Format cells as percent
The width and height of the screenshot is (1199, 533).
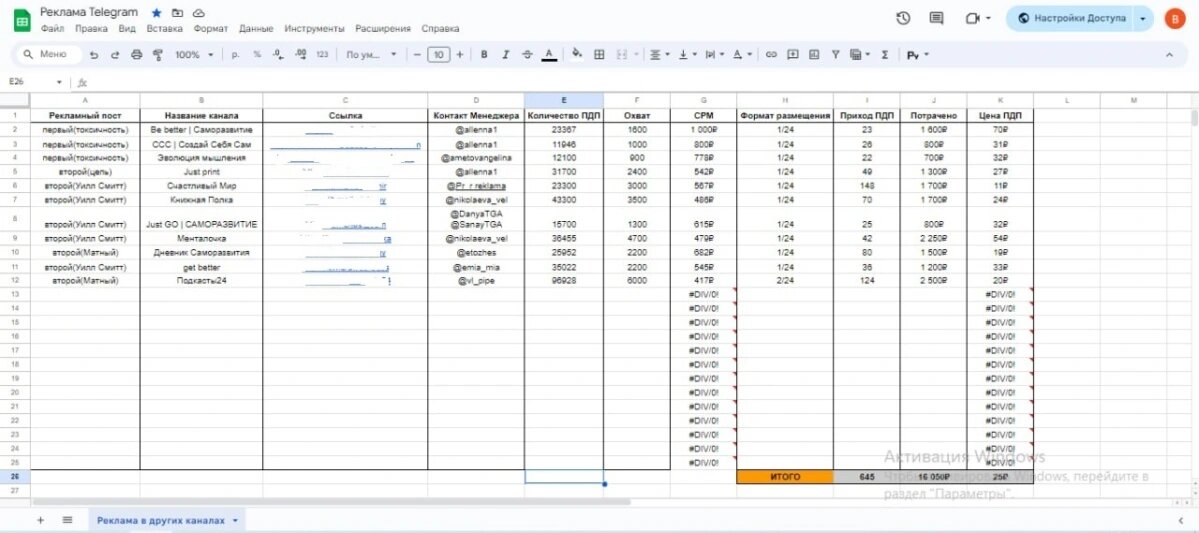pos(257,54)
